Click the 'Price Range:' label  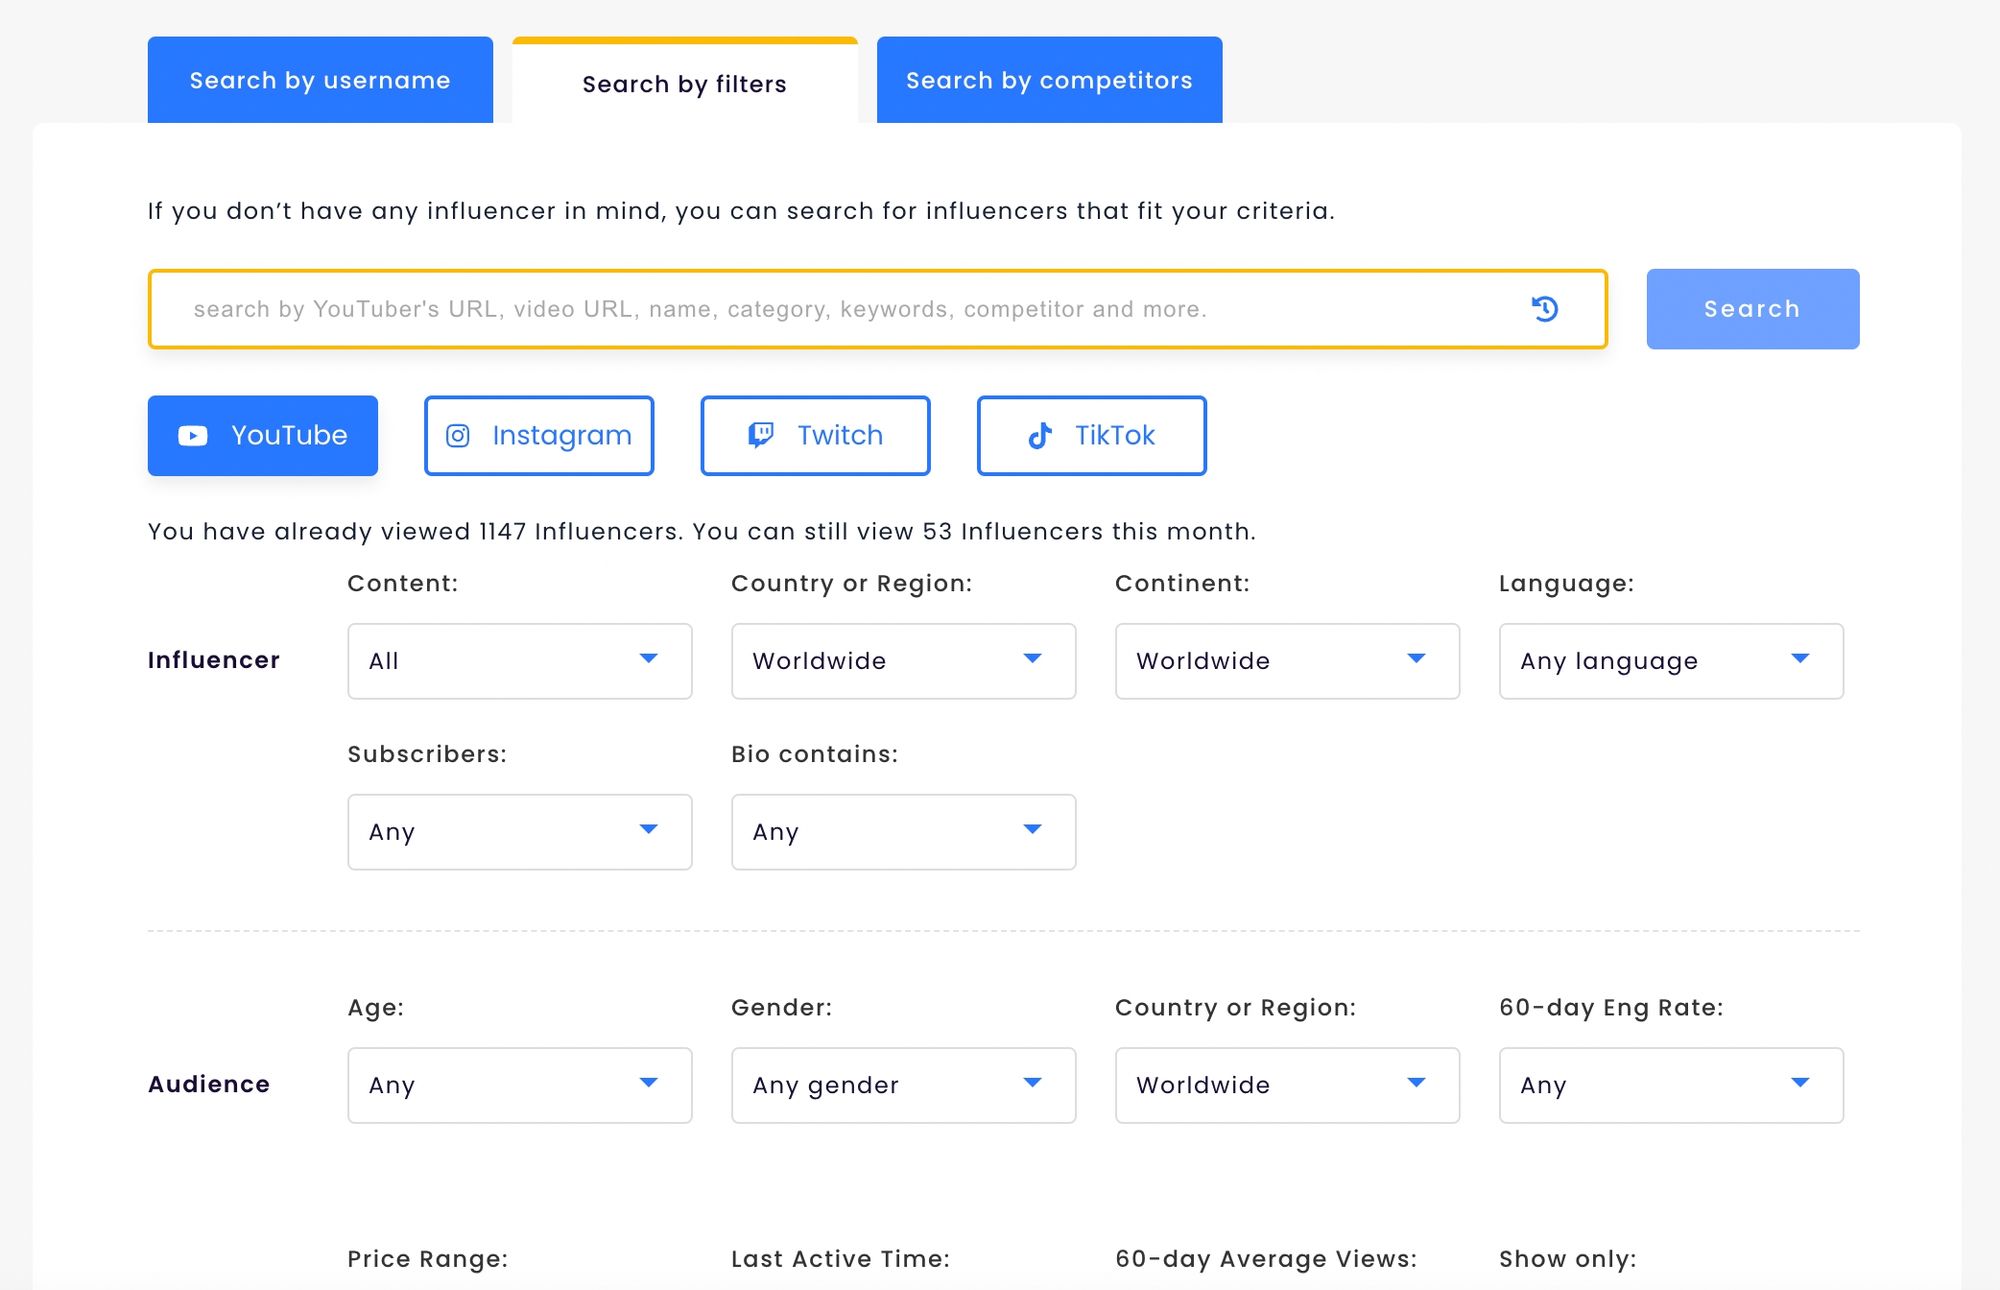428,1259
